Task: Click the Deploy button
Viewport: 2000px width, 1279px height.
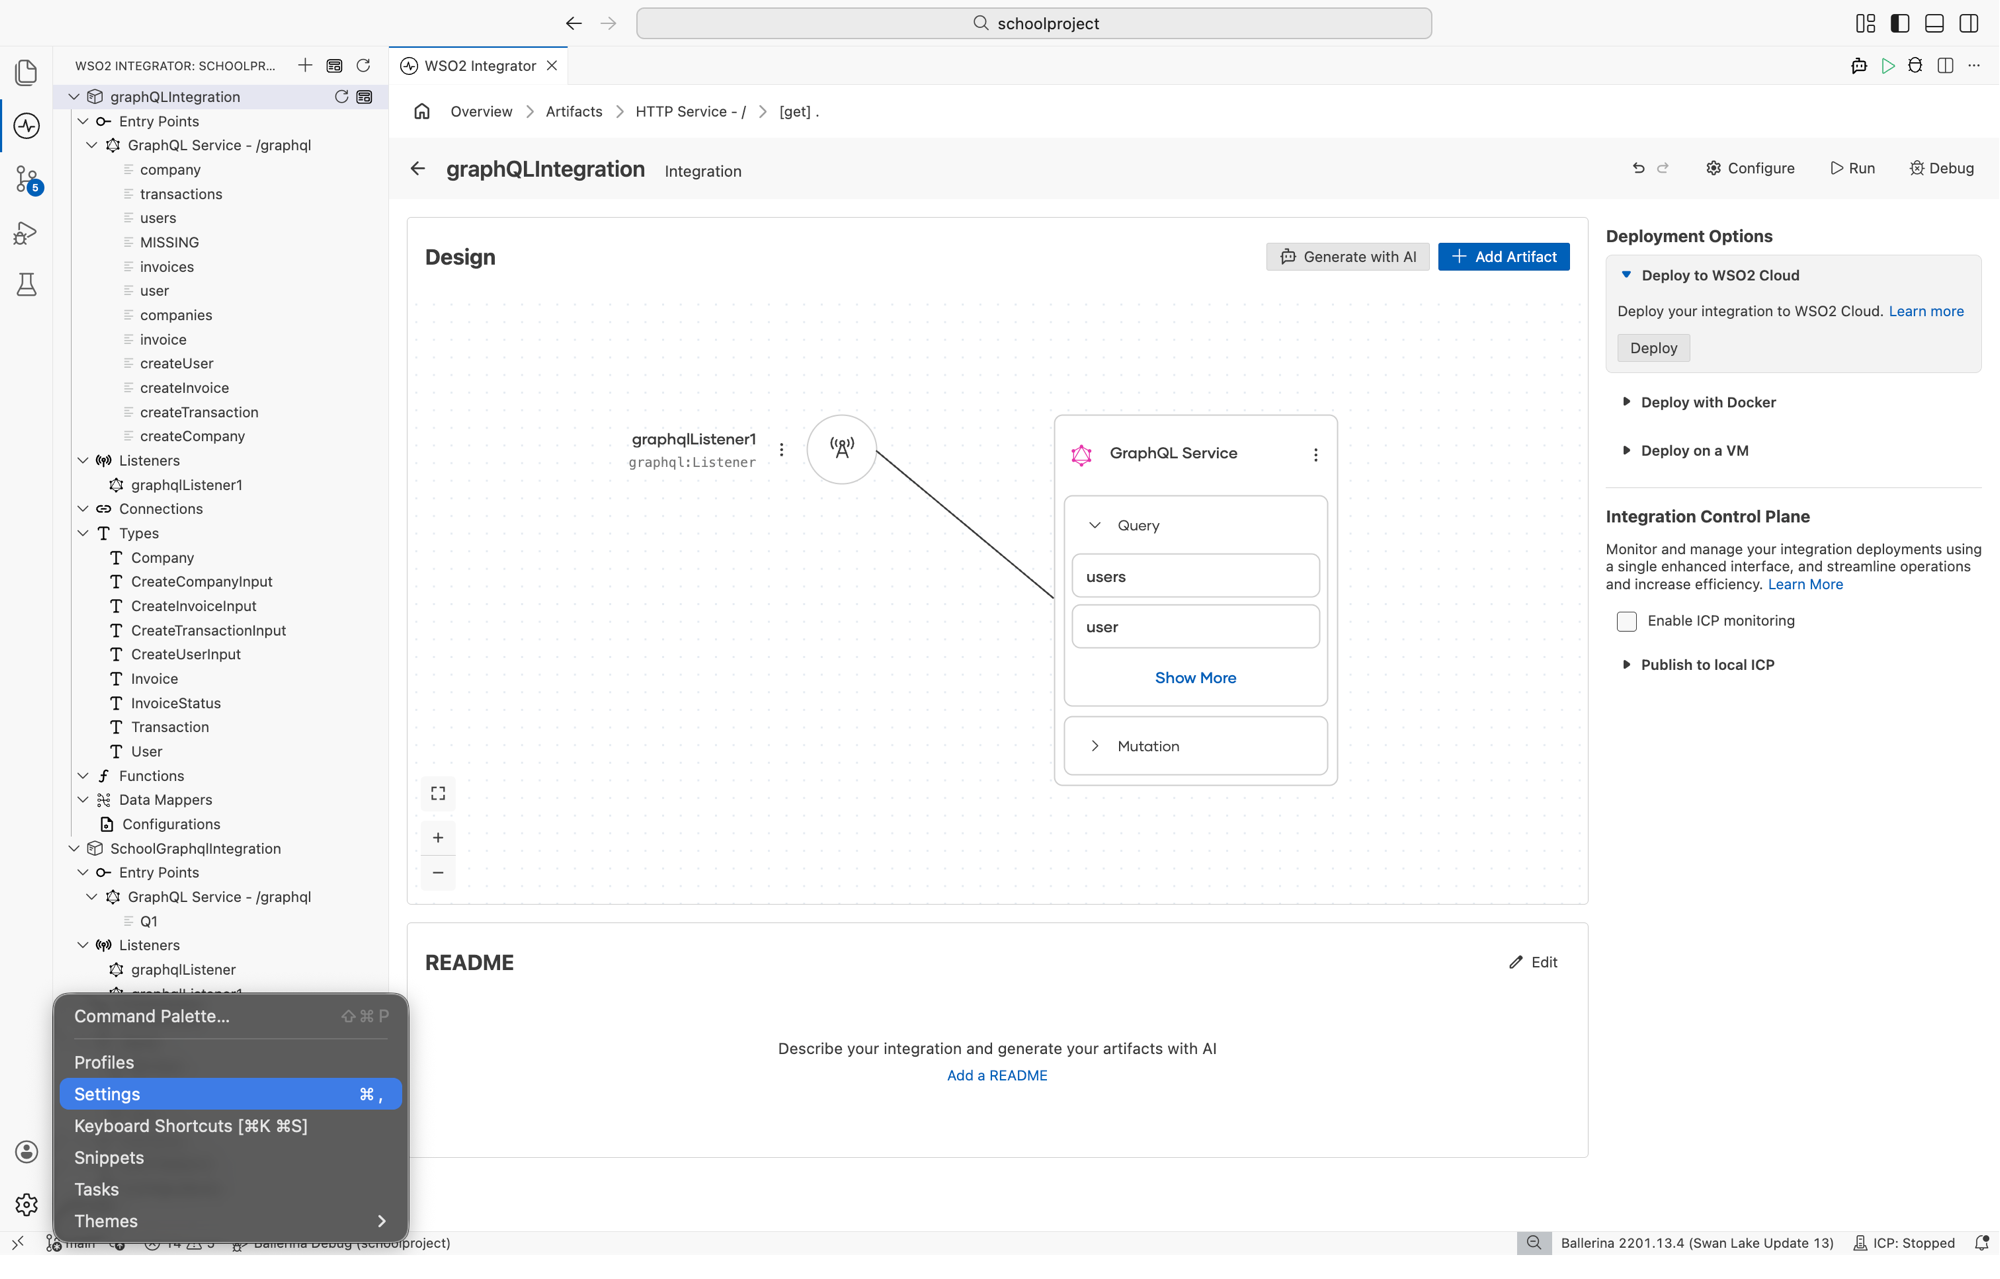Action: [x=1653, y=348]
